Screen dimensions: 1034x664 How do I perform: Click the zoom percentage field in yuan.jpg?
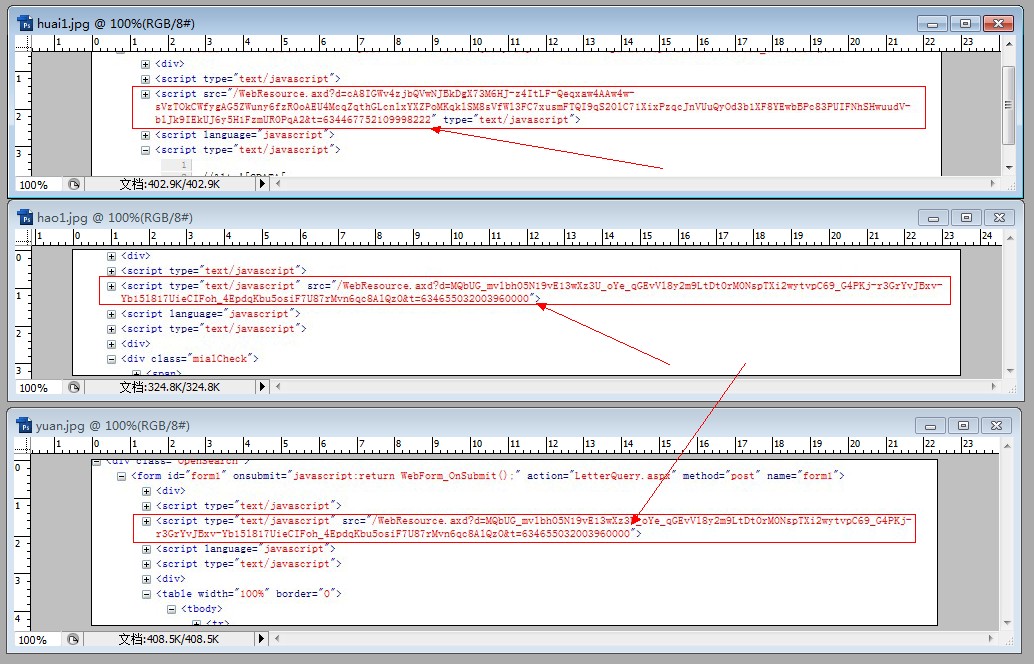click(34, 639)
